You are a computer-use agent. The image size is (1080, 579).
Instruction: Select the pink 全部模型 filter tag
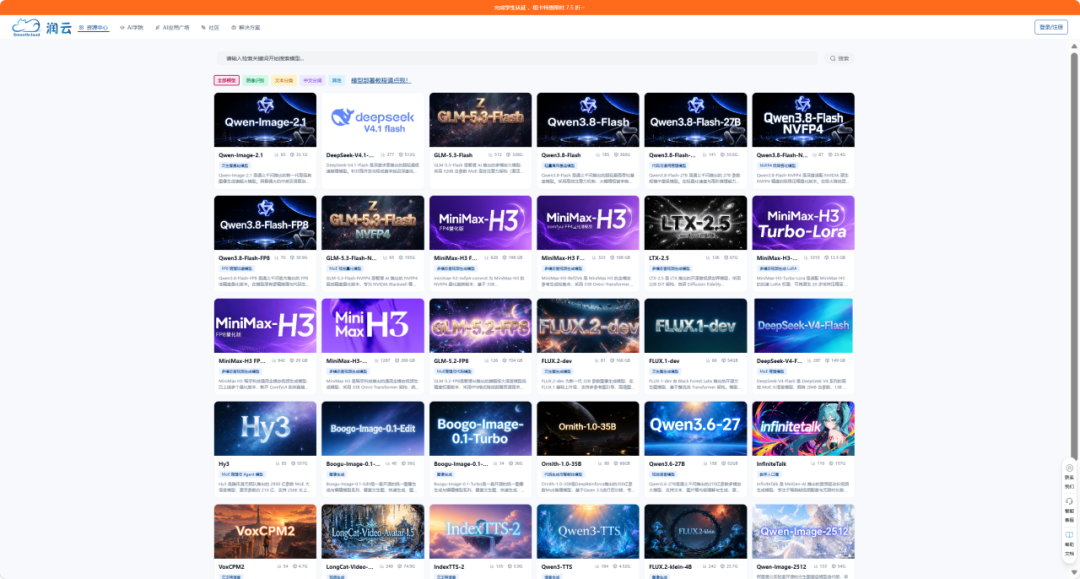[227, 81]
